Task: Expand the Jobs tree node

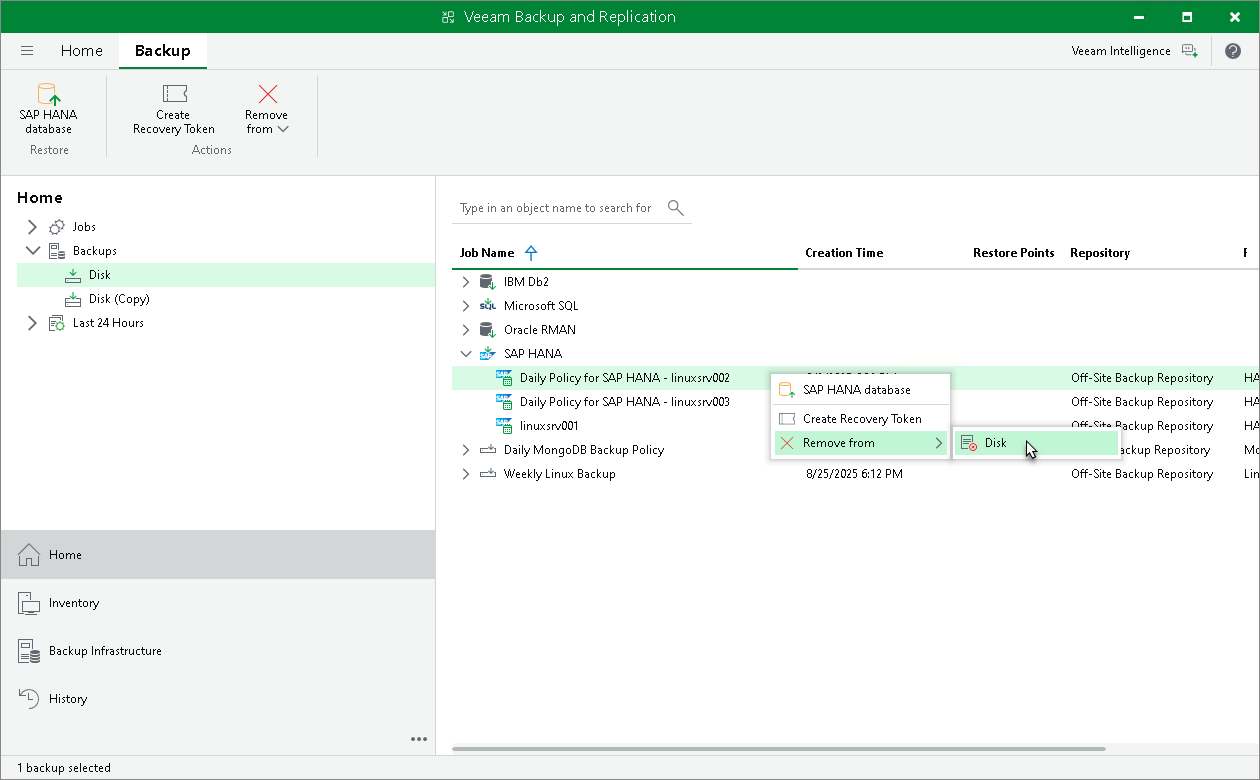Action: [32, 227]
